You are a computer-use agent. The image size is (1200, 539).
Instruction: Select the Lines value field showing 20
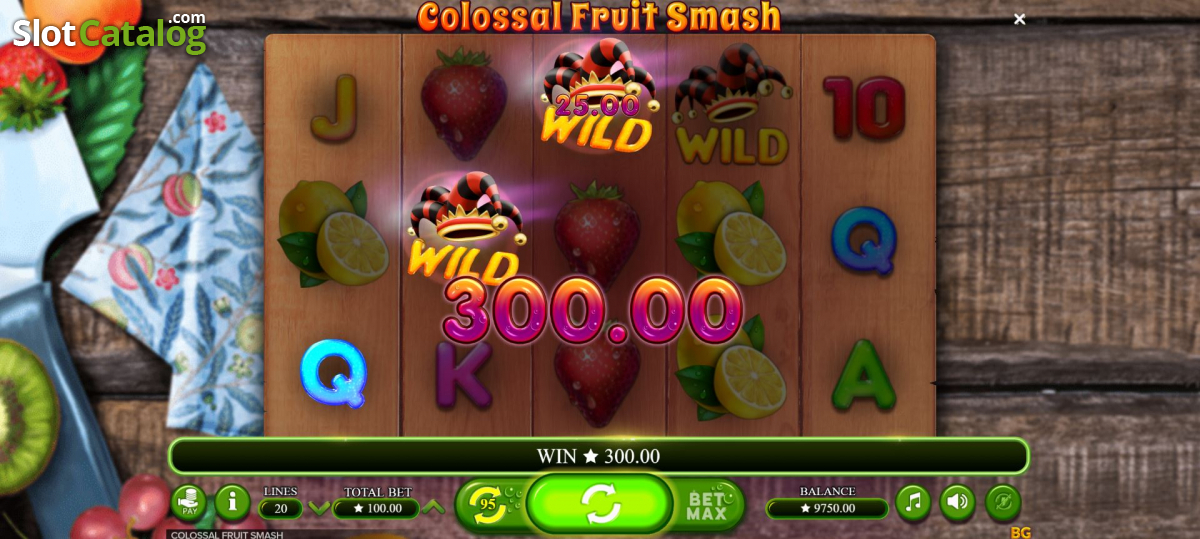pyautogui.click(x=281, y=508)
